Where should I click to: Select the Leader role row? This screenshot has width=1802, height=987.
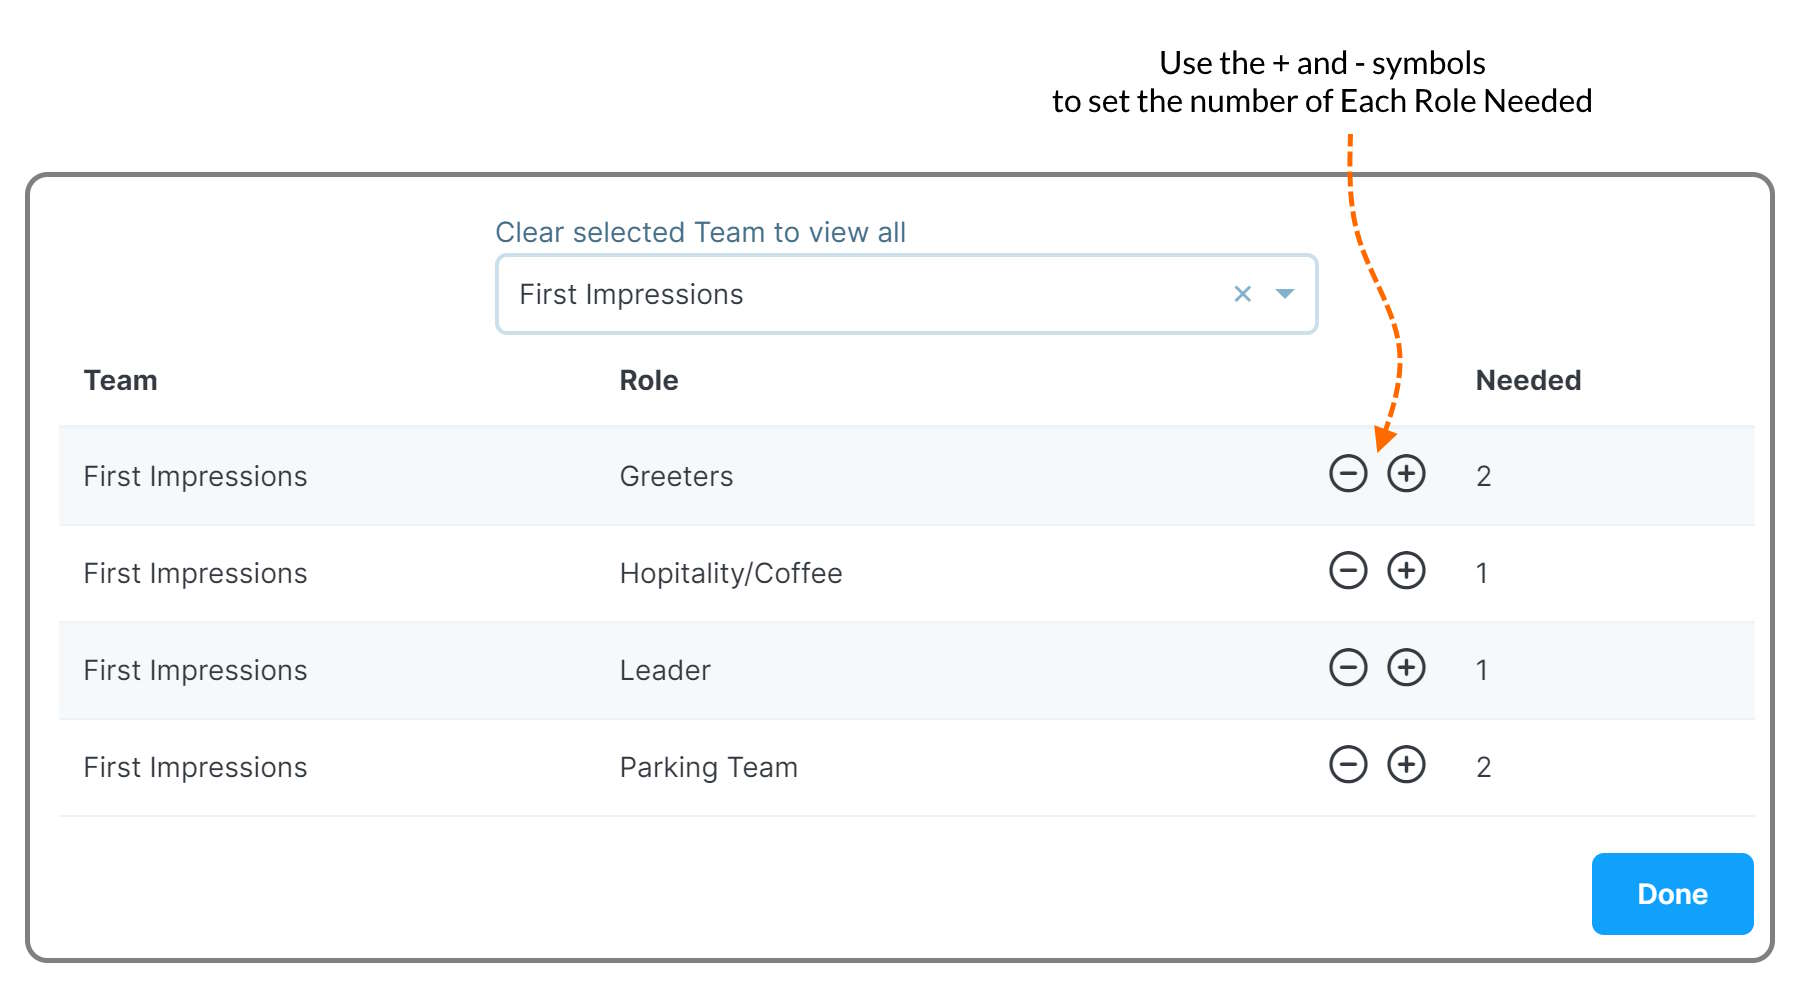click(x=665, y=670)
